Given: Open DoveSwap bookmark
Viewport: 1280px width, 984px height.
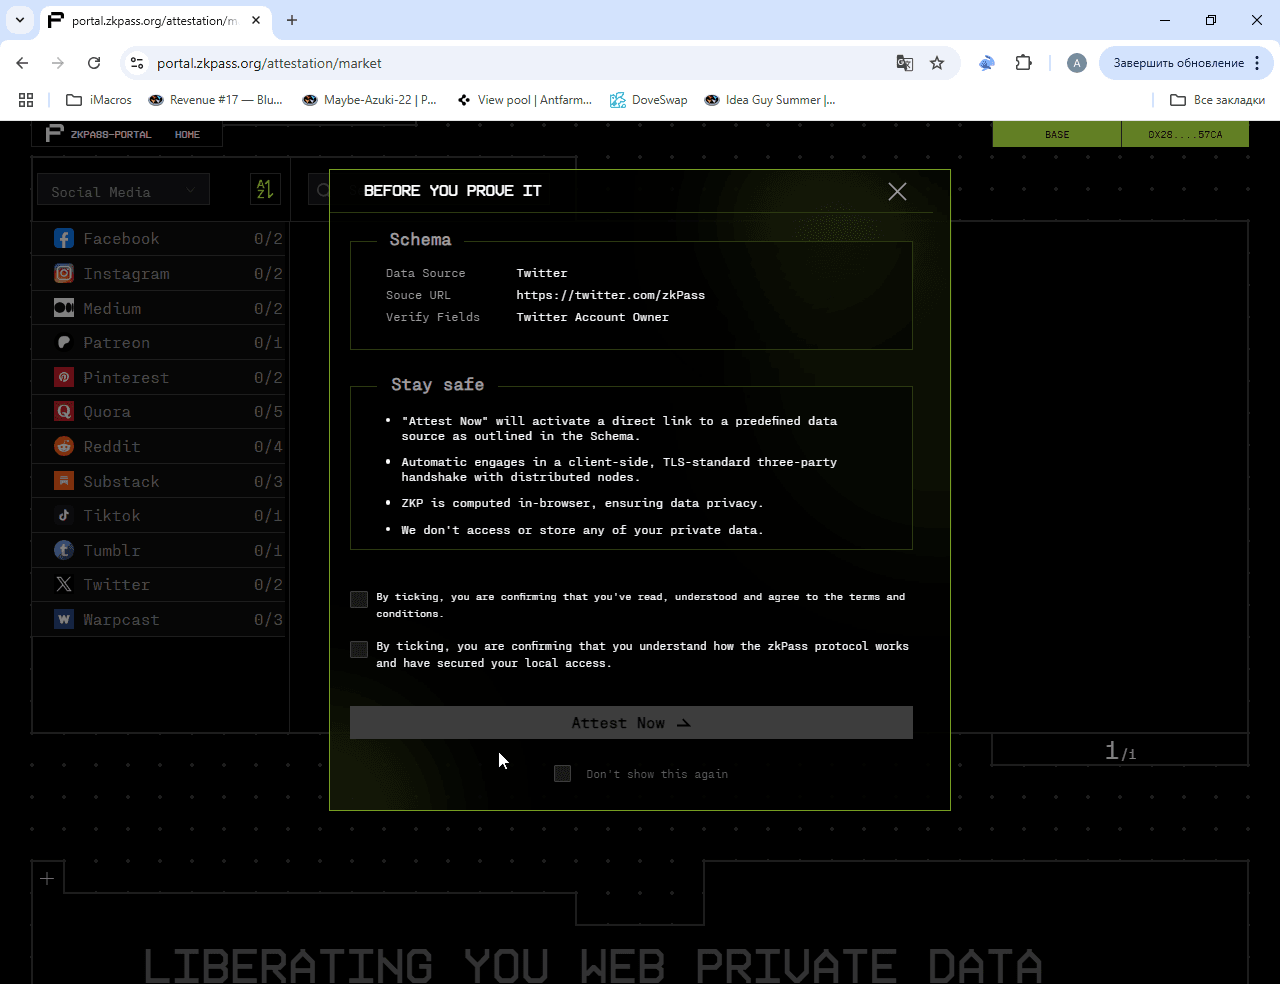Looking at the screenshot, I should [x=649, y=100].
